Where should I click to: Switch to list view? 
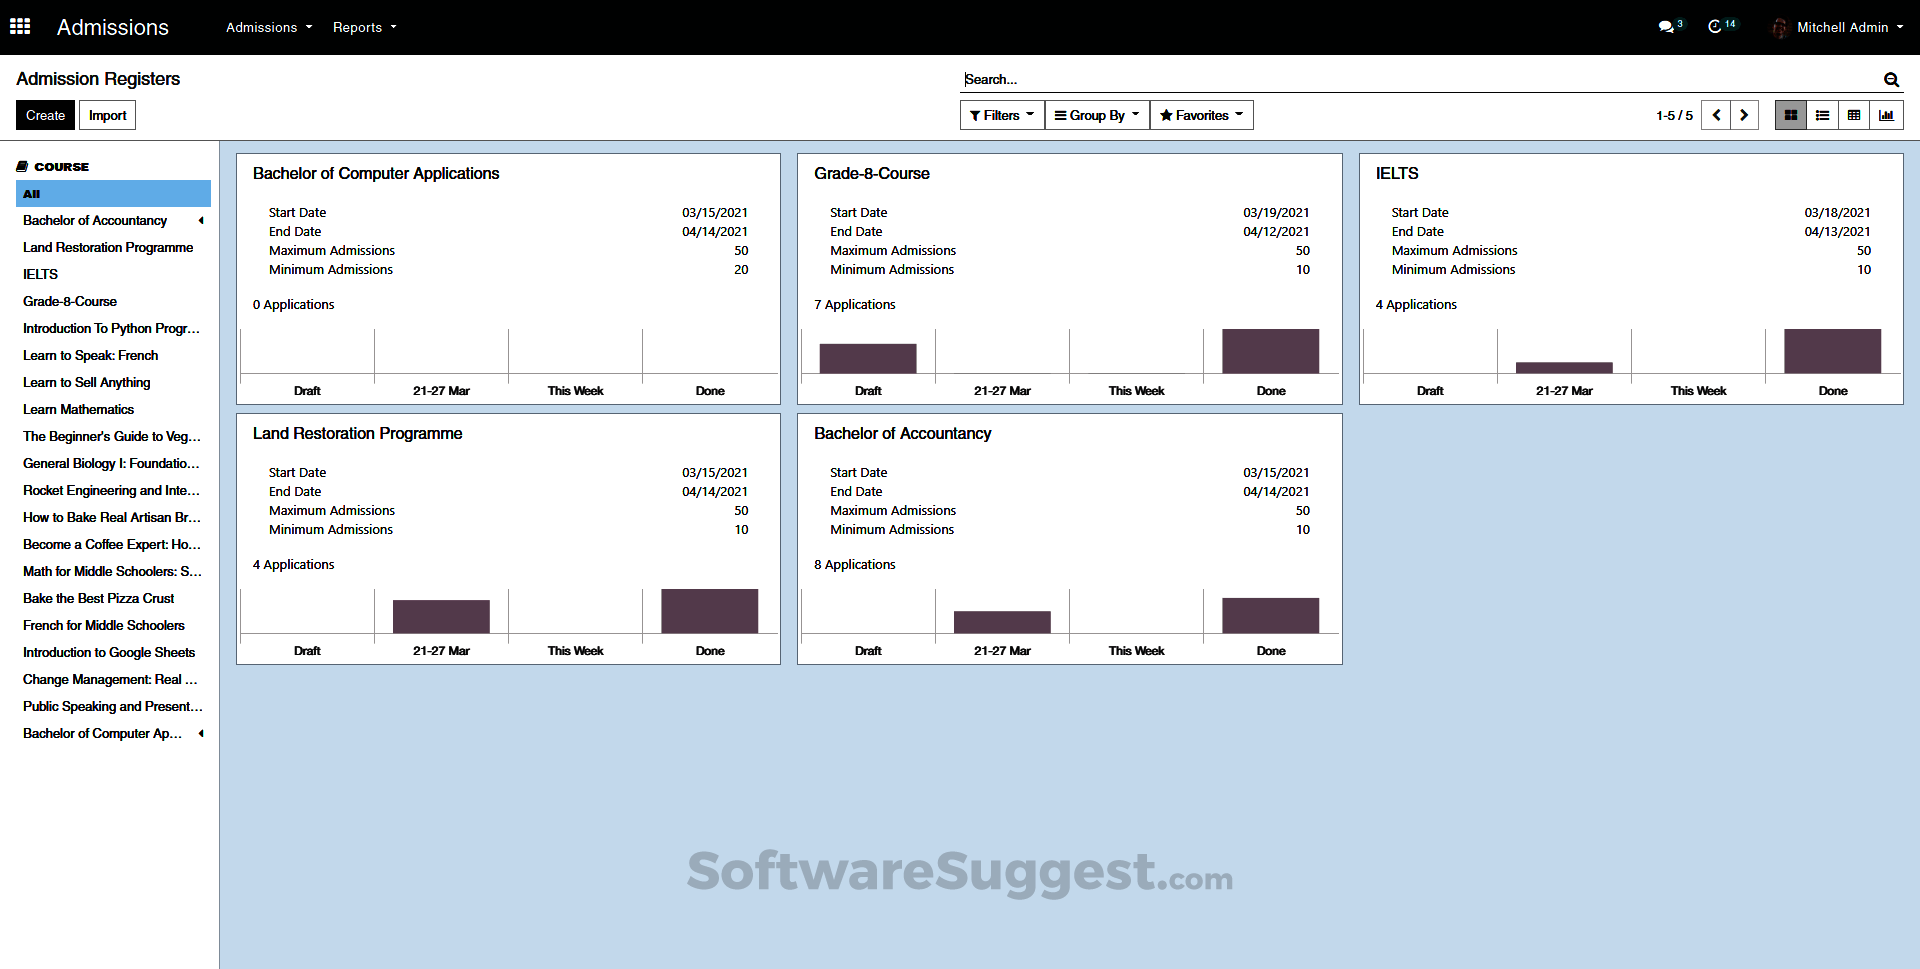(1823, 115)
